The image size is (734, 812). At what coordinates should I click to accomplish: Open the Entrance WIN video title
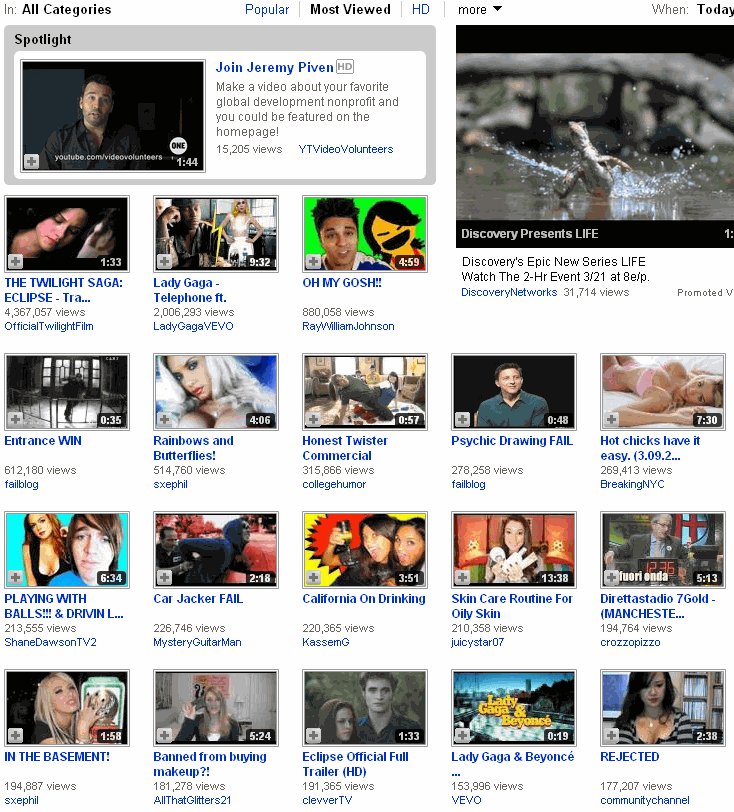click(43, 441)
